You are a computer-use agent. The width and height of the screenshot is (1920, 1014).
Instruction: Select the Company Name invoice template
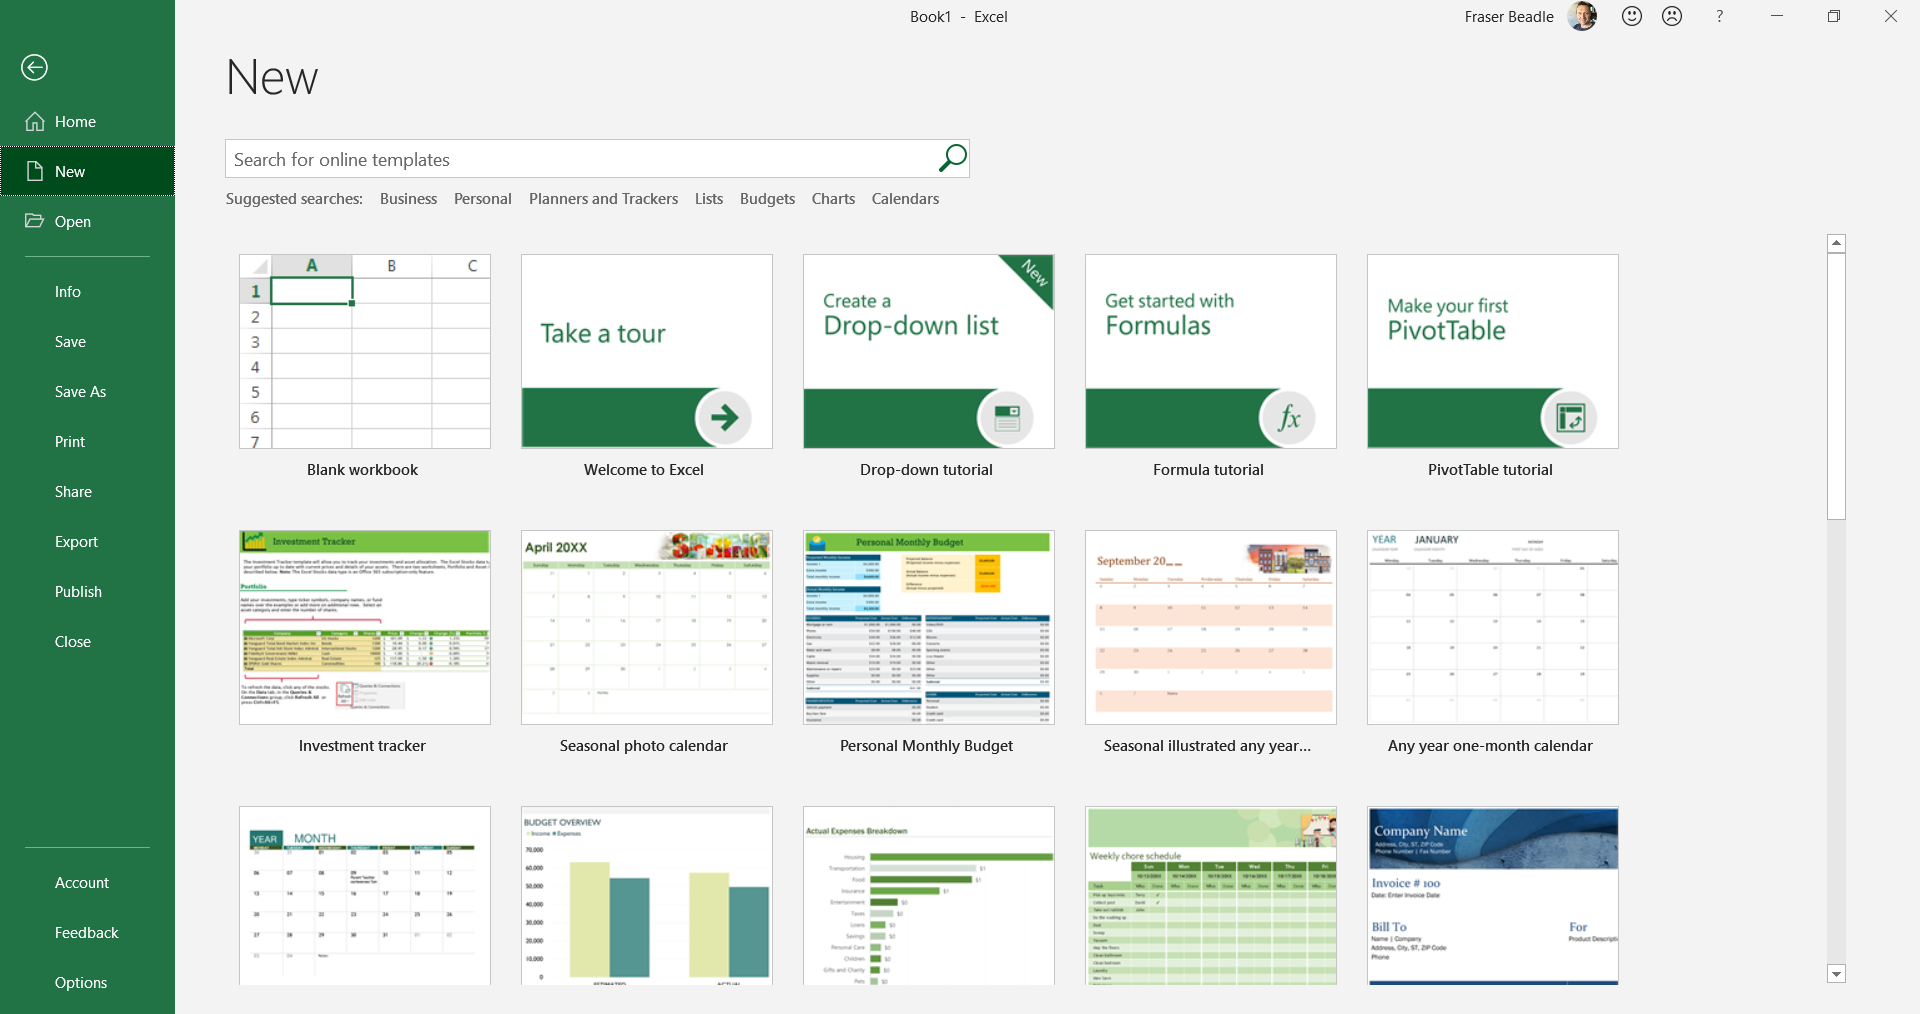(x=1493, y=895)
